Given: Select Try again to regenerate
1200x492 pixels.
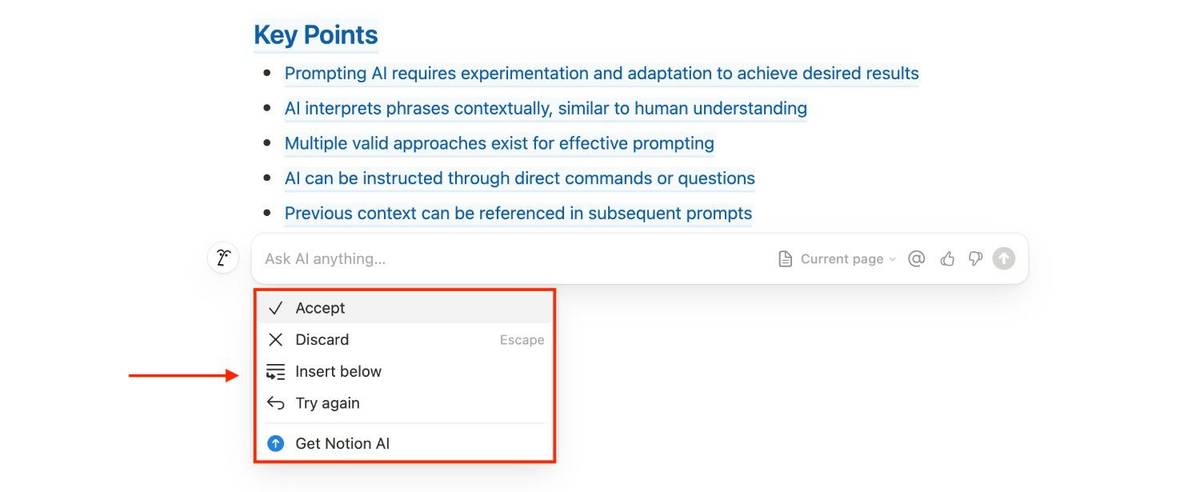Looking at the screenshot, I should coord(327,404).
